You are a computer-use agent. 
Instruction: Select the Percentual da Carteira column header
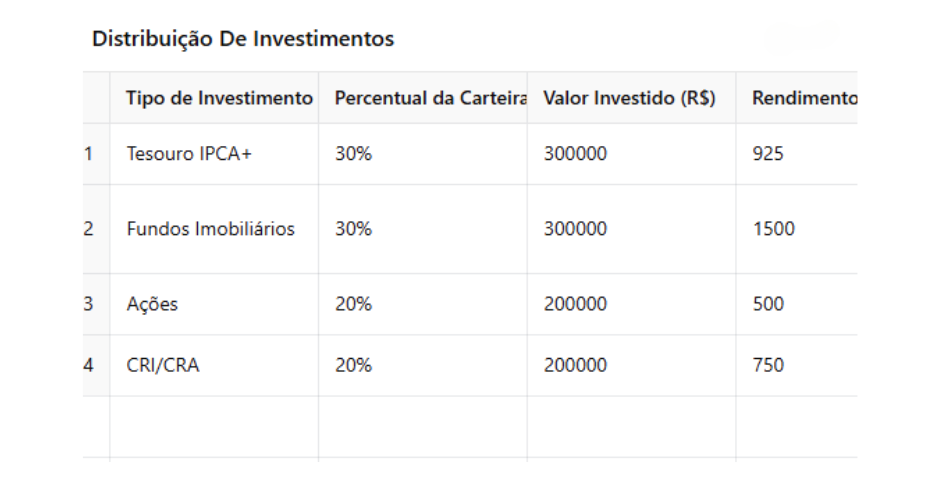click(430, 99)
